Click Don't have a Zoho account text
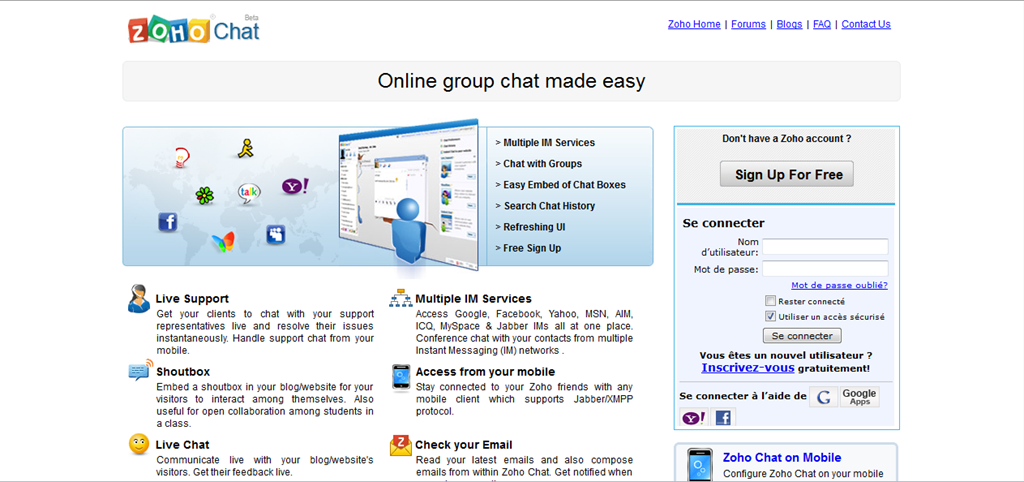The image size is (1024, 482). [x=786, y=138]
